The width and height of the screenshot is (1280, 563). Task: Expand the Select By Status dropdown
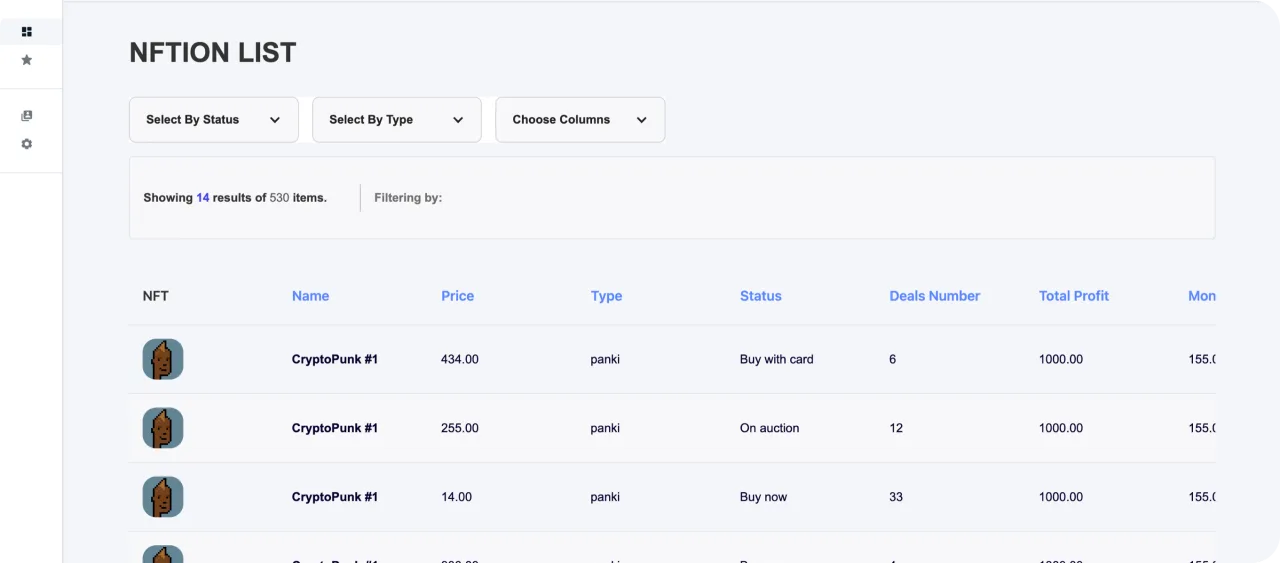(214, 120)
